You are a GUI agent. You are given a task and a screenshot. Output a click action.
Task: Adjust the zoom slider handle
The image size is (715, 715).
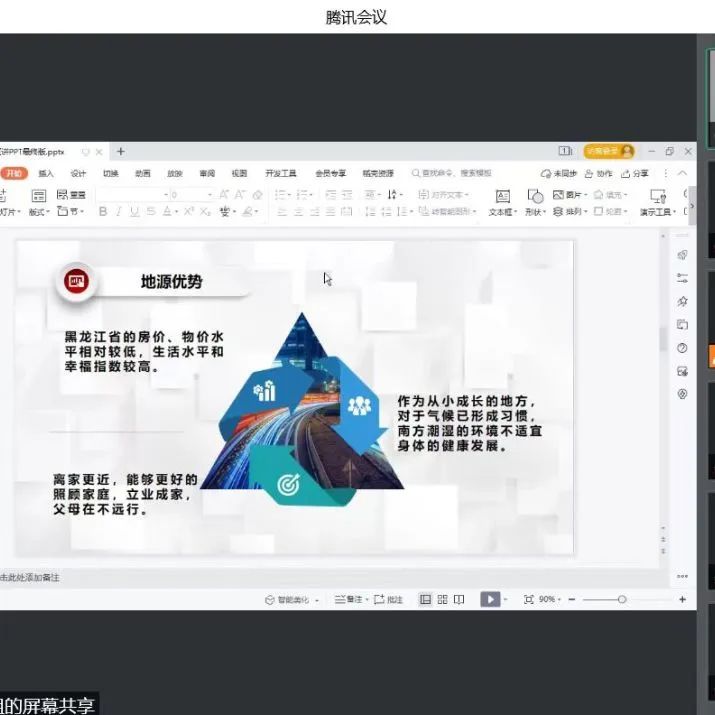point(622,599)
